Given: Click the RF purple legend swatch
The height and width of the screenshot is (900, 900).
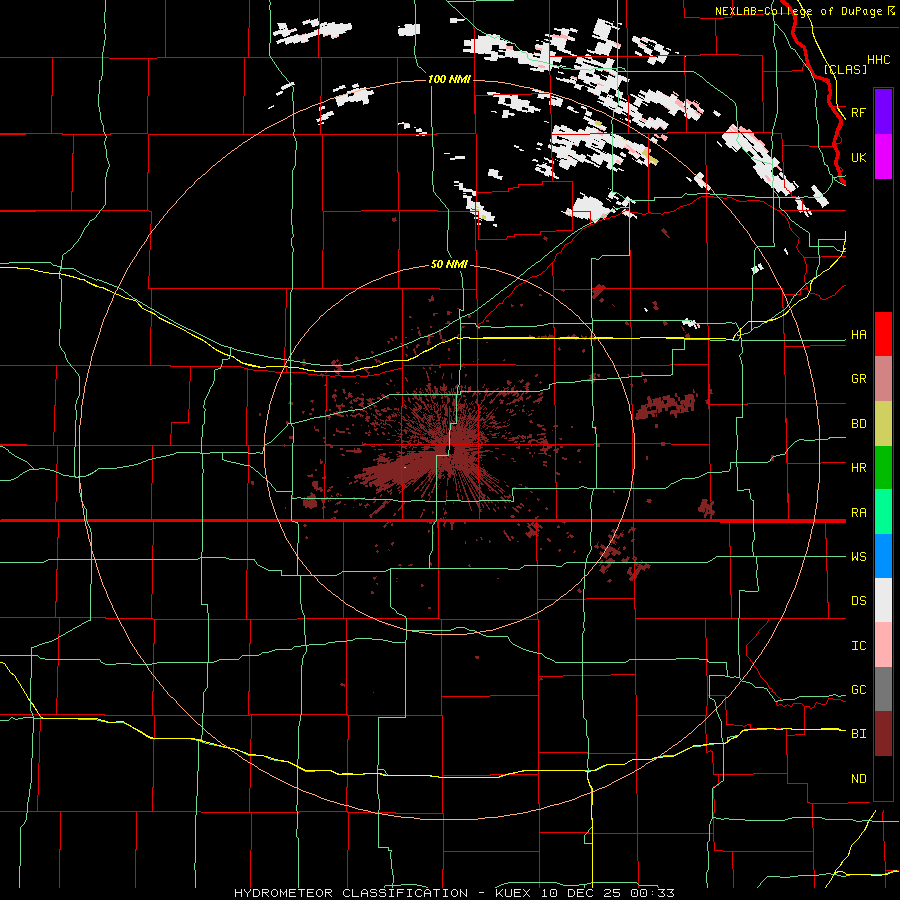Looking at the screenshot, I should [883, 112].
